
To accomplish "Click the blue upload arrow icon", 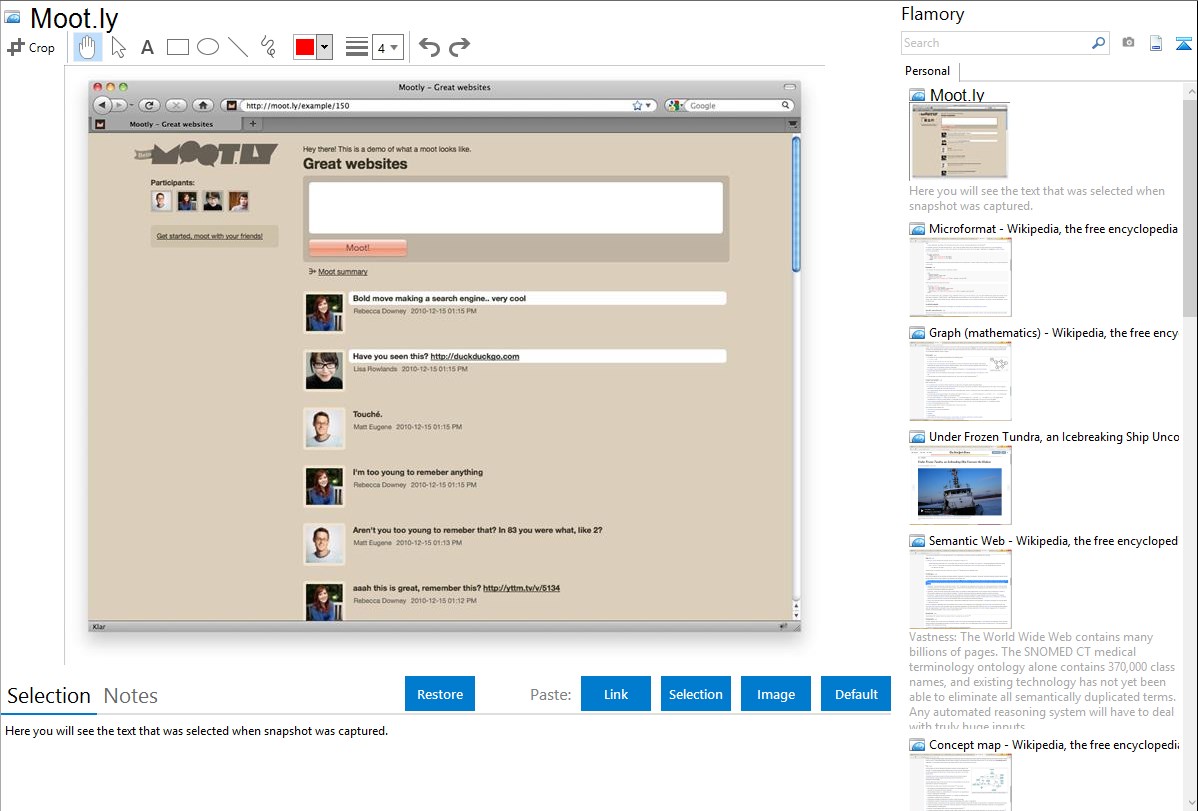I will 1183,44.
